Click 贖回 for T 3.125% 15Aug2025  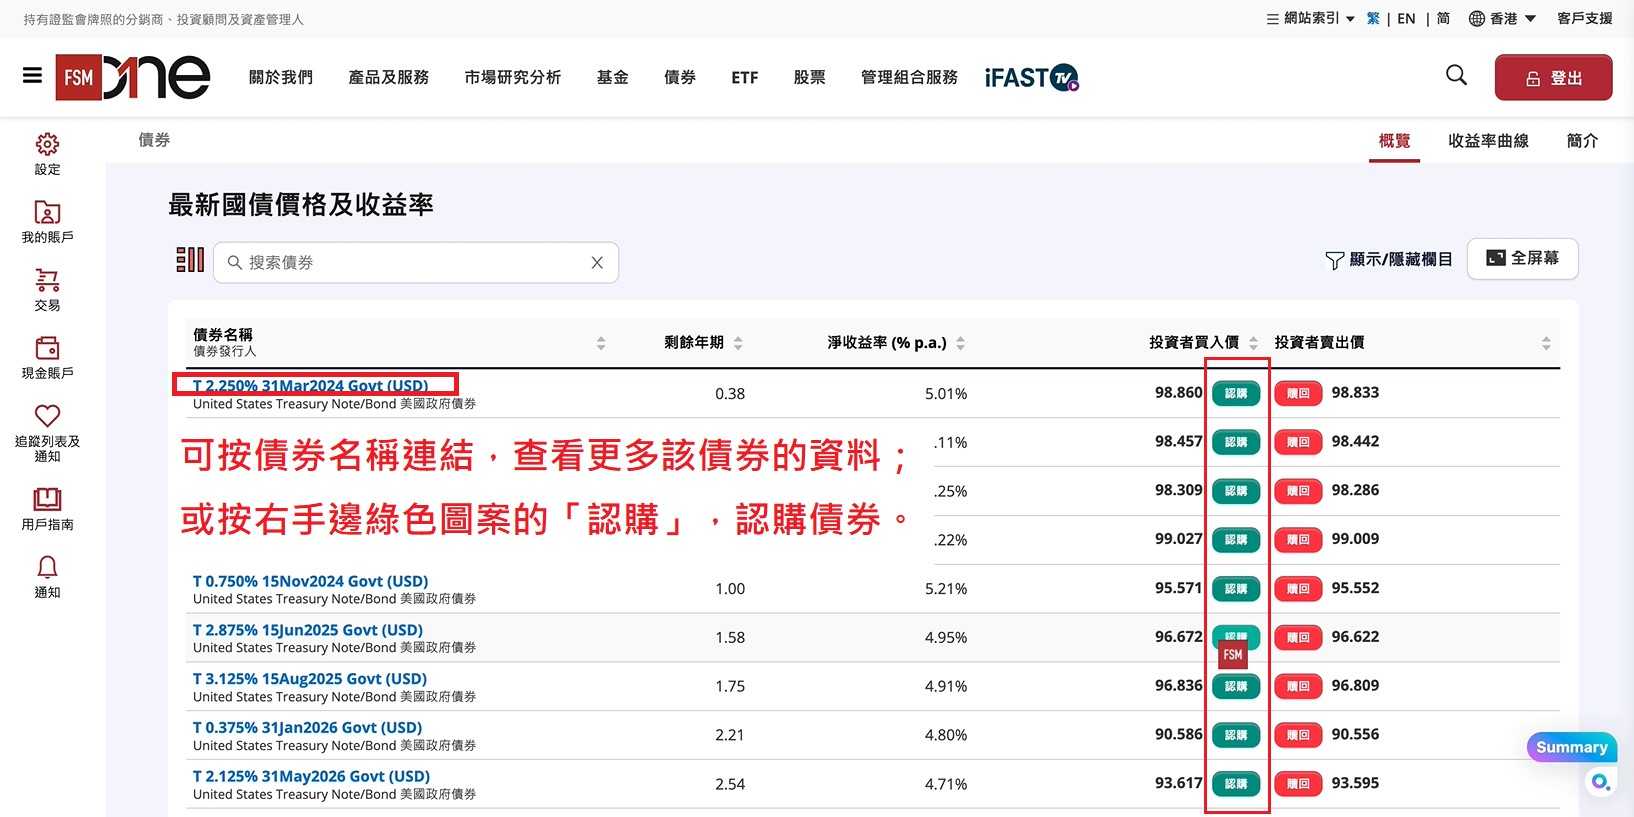point(1298,686)
